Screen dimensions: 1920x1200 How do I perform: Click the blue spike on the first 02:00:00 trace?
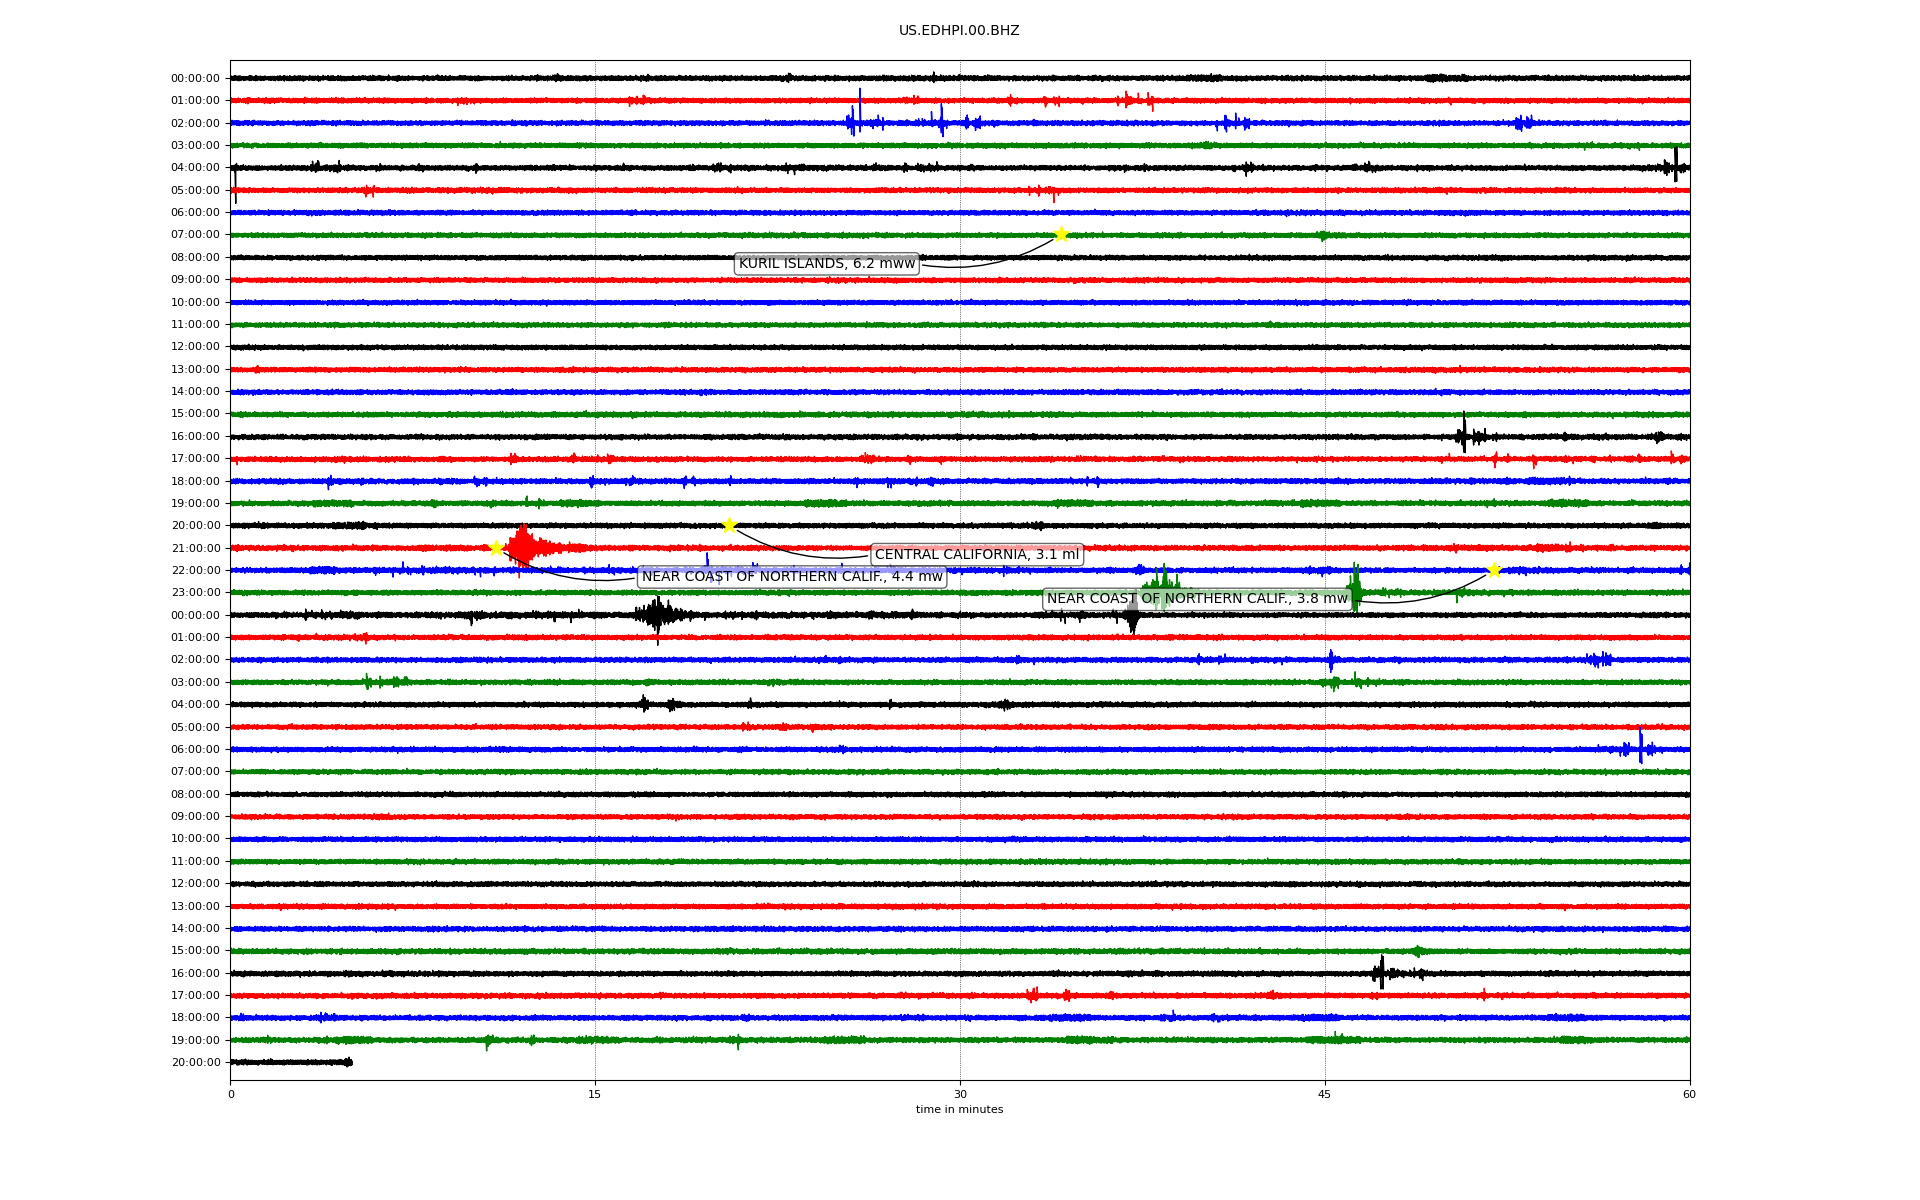(x=859, y=110)
